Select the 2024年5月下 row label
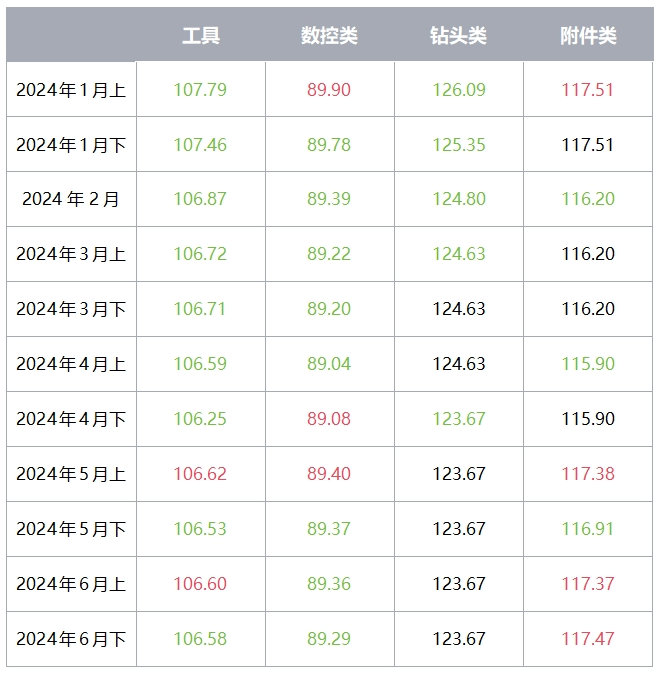Image resolution: width=660 pixels, height=675 pixels. pyautogui.click(x=71, y=529)
